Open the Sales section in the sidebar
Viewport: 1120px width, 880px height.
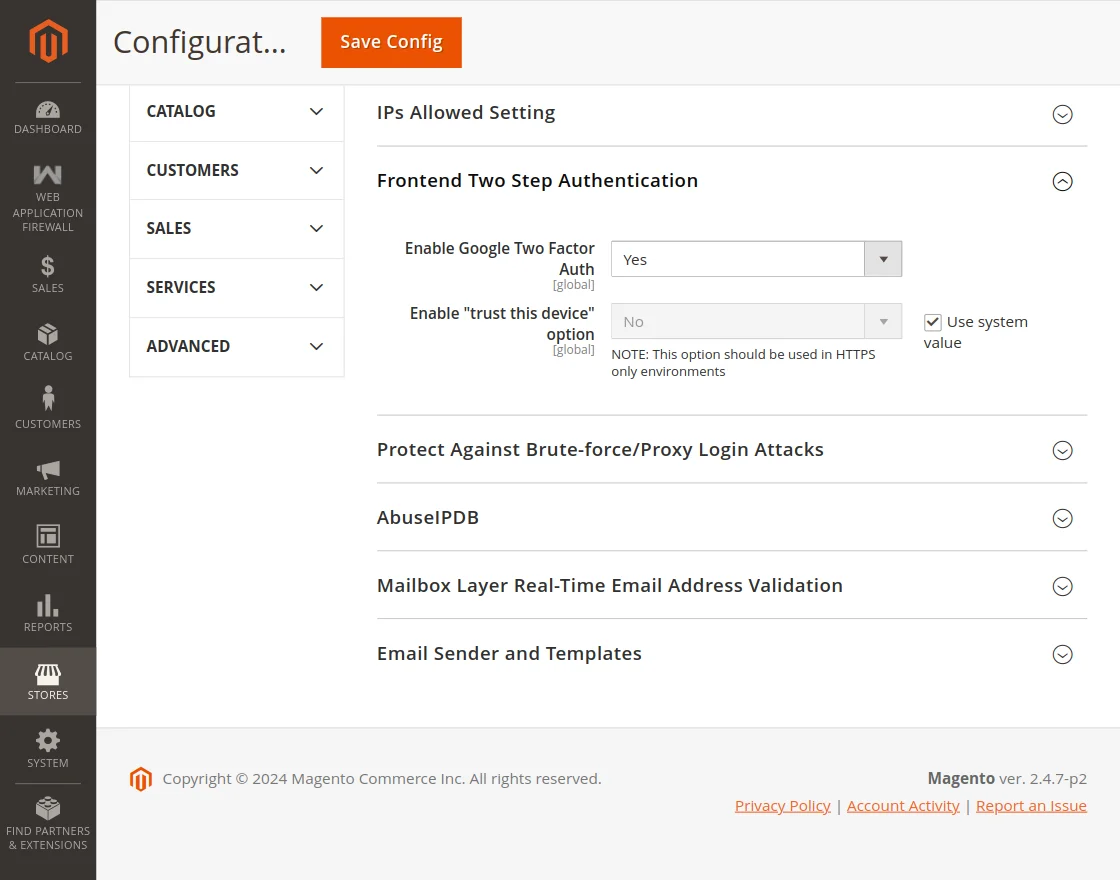click(x=47, y=275)
